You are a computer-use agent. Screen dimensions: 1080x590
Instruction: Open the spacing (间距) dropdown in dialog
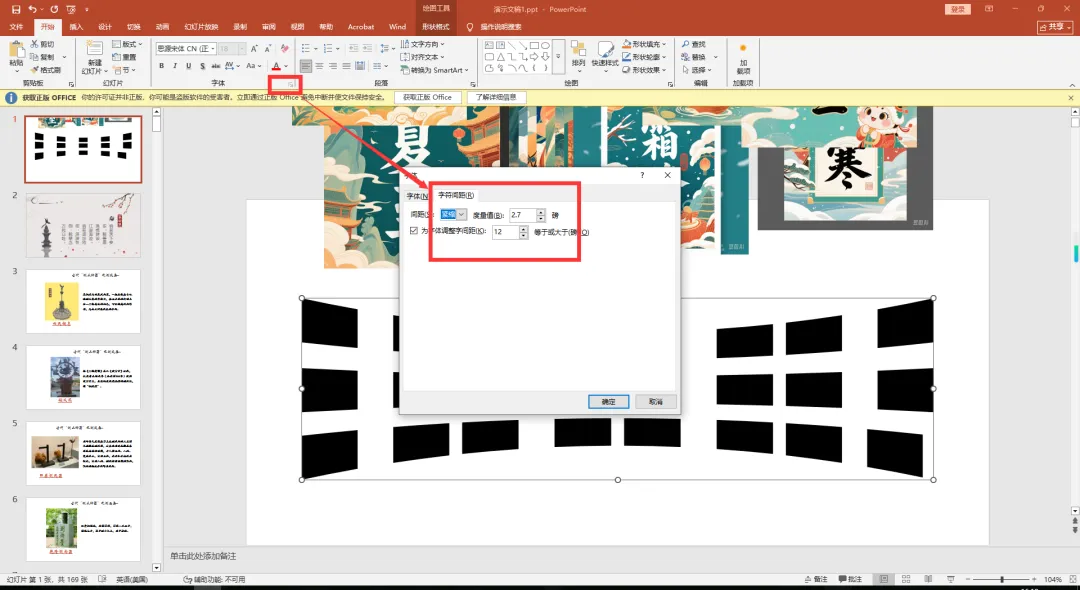click(461, 215)
